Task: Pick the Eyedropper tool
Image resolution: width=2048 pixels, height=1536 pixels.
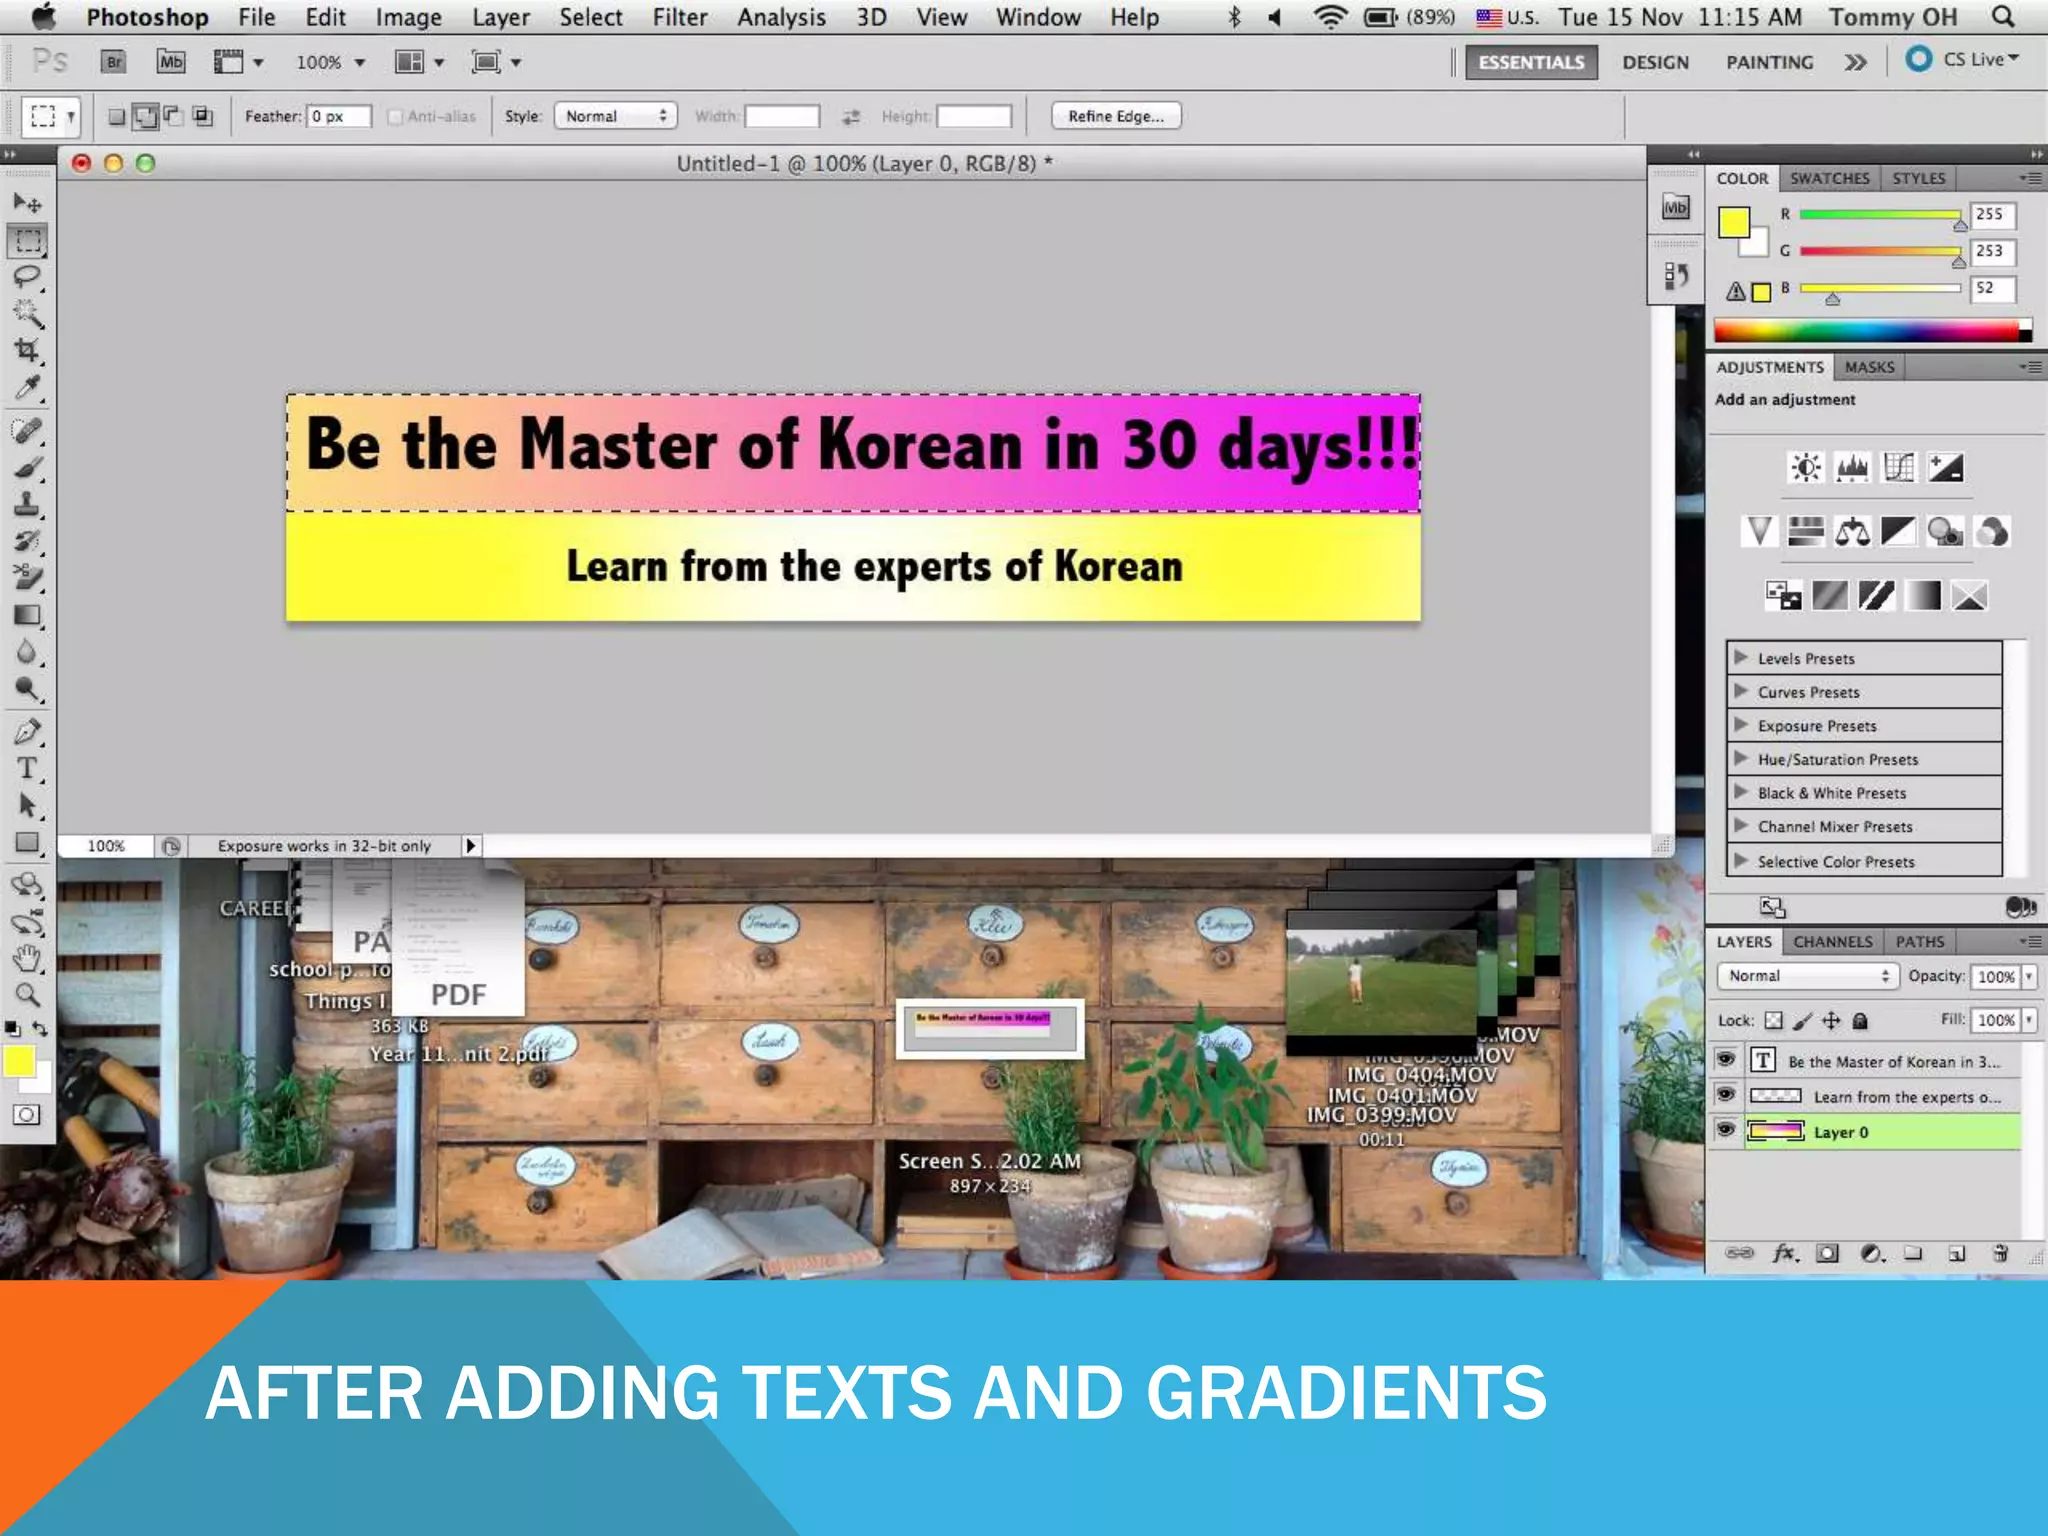Action: (27, 388)
